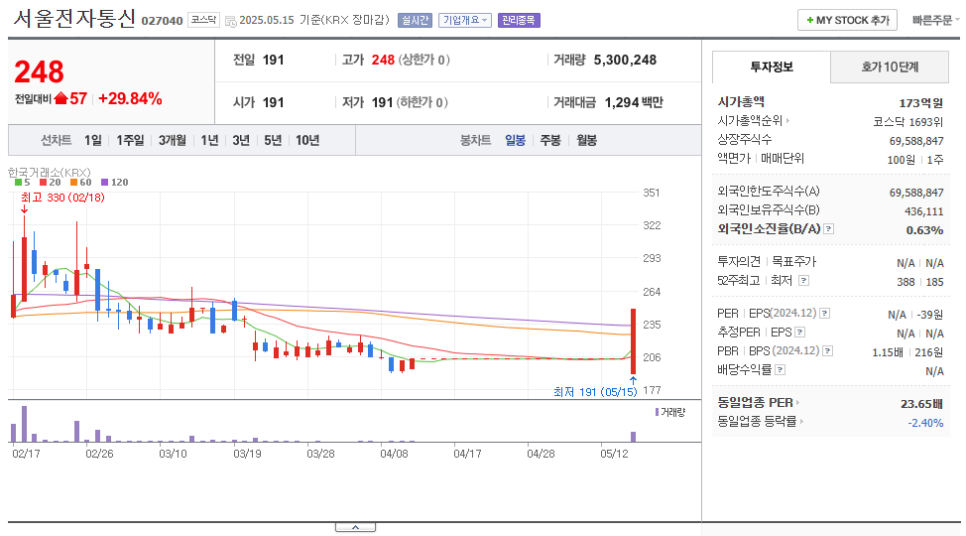Click help icon beside PER EPS(2024.12)
This screenshot has height=536, width=966.
tap(824, 314)
